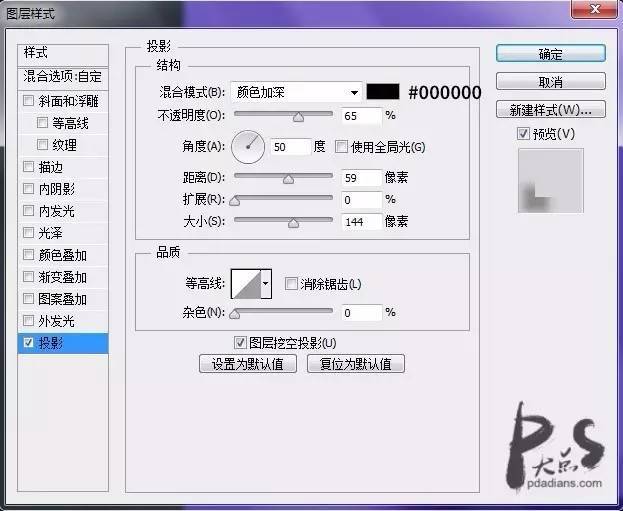
Task: Select 混合选项:自定 in the list
Action: 63,77
